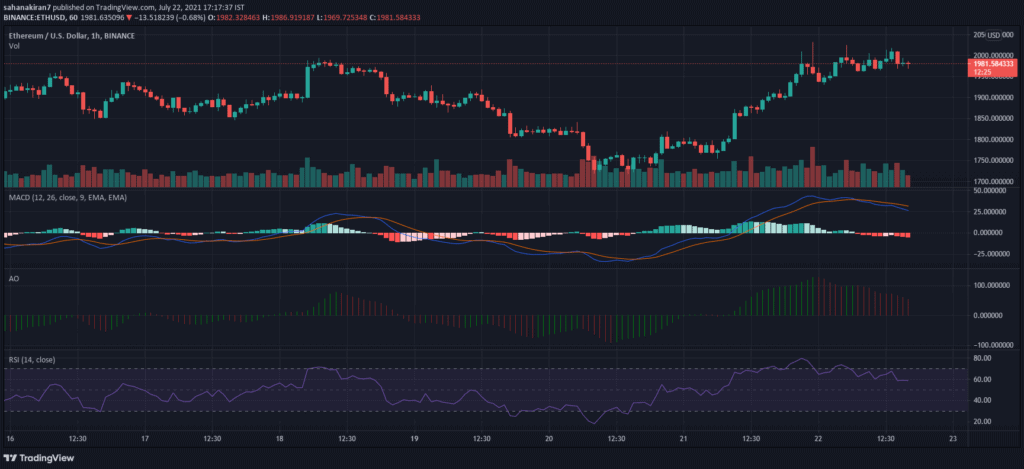Click the sahanakiran7 author name
This screenshot has height=469, width=1024.
click(x=26, y=6)
